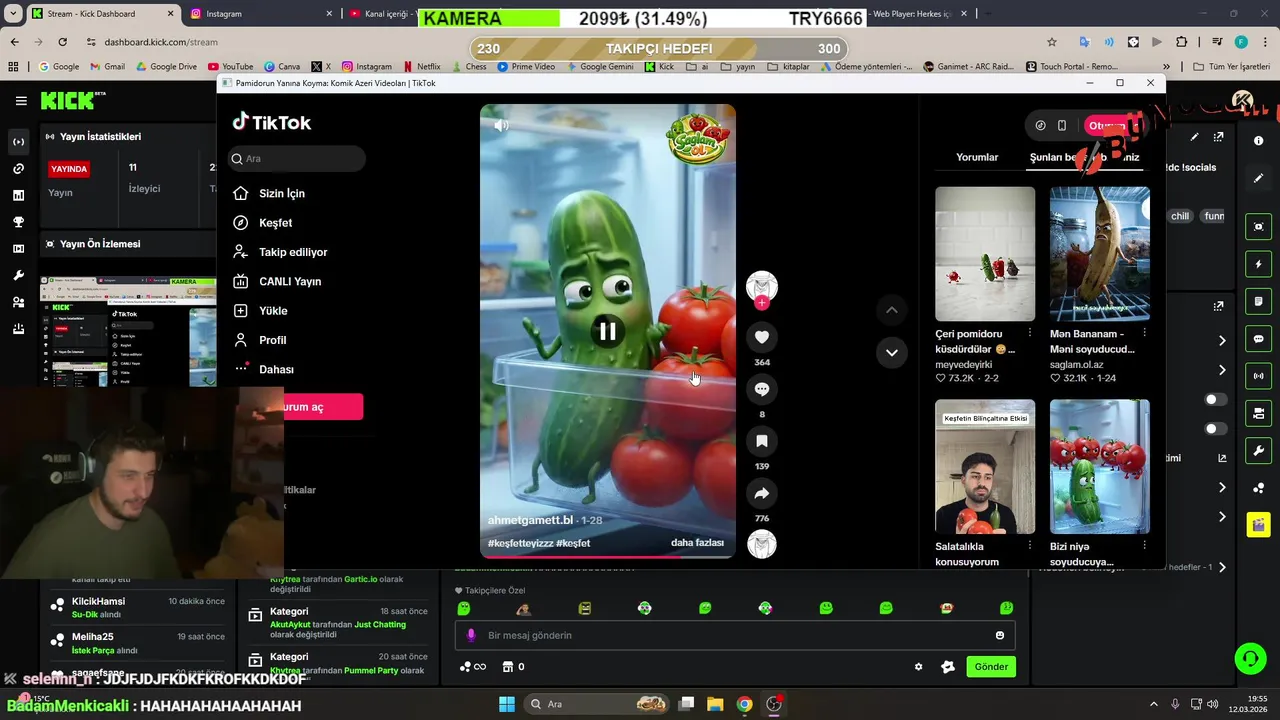
Task: Open CANLI Yayın in the TikTok sidebar
Action: click(277, 282)
